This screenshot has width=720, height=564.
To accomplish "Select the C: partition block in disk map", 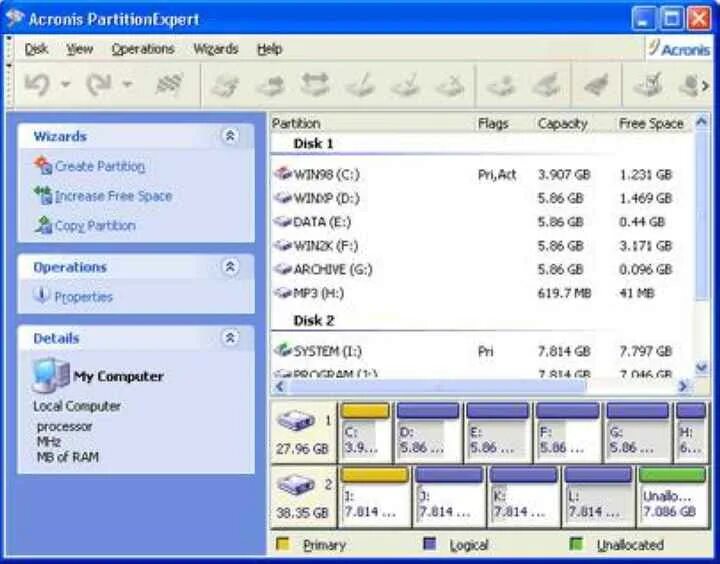I will 366,432.
